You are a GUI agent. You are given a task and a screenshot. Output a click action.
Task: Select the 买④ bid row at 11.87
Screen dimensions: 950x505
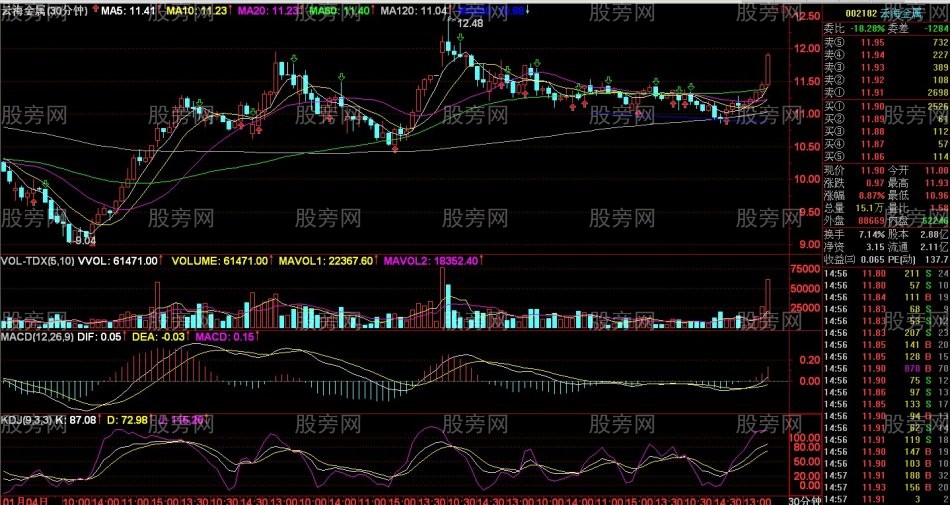pyautogui.click(x=886, y=144)
